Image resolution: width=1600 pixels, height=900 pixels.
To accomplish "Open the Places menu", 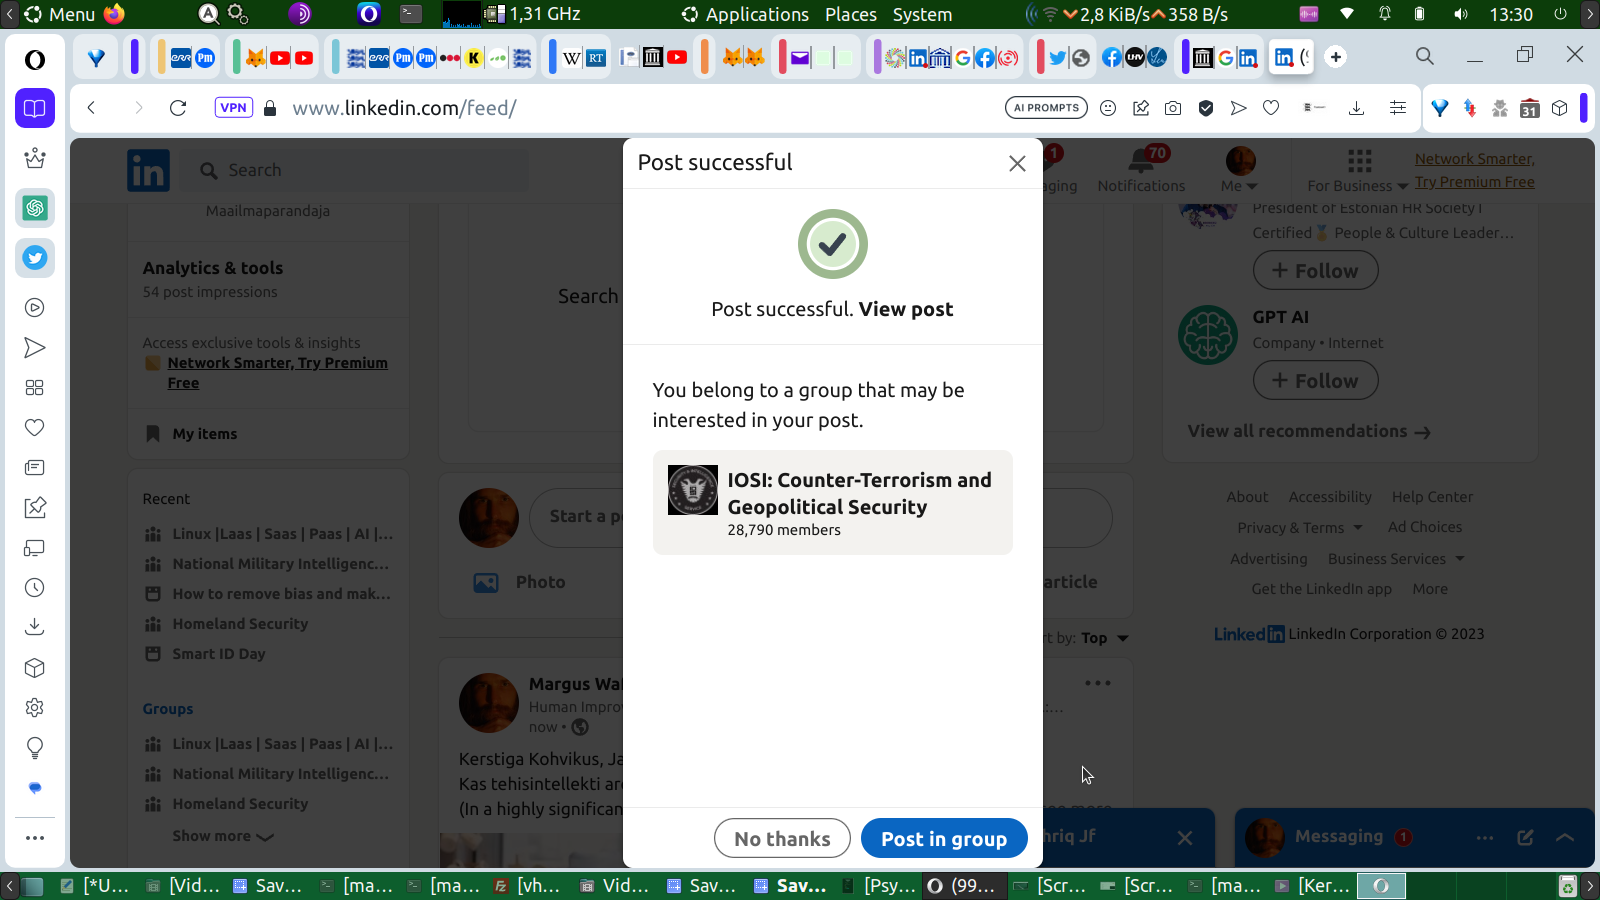I will coord(851,14).
